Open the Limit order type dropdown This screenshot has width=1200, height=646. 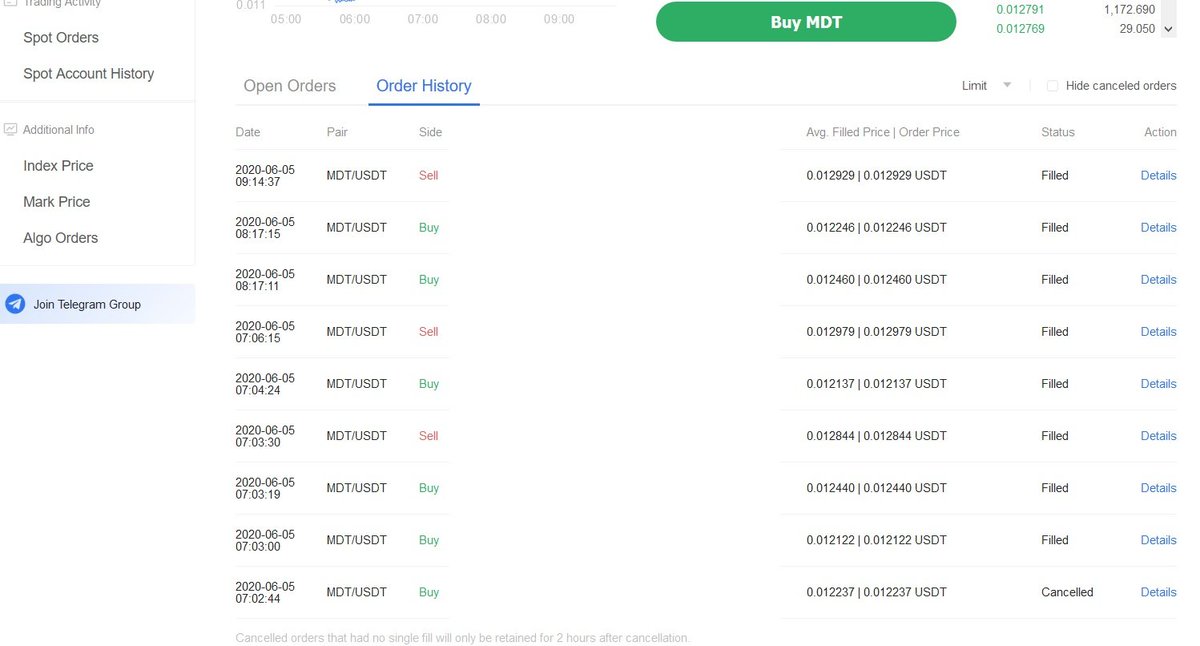[x=986, y=86]
